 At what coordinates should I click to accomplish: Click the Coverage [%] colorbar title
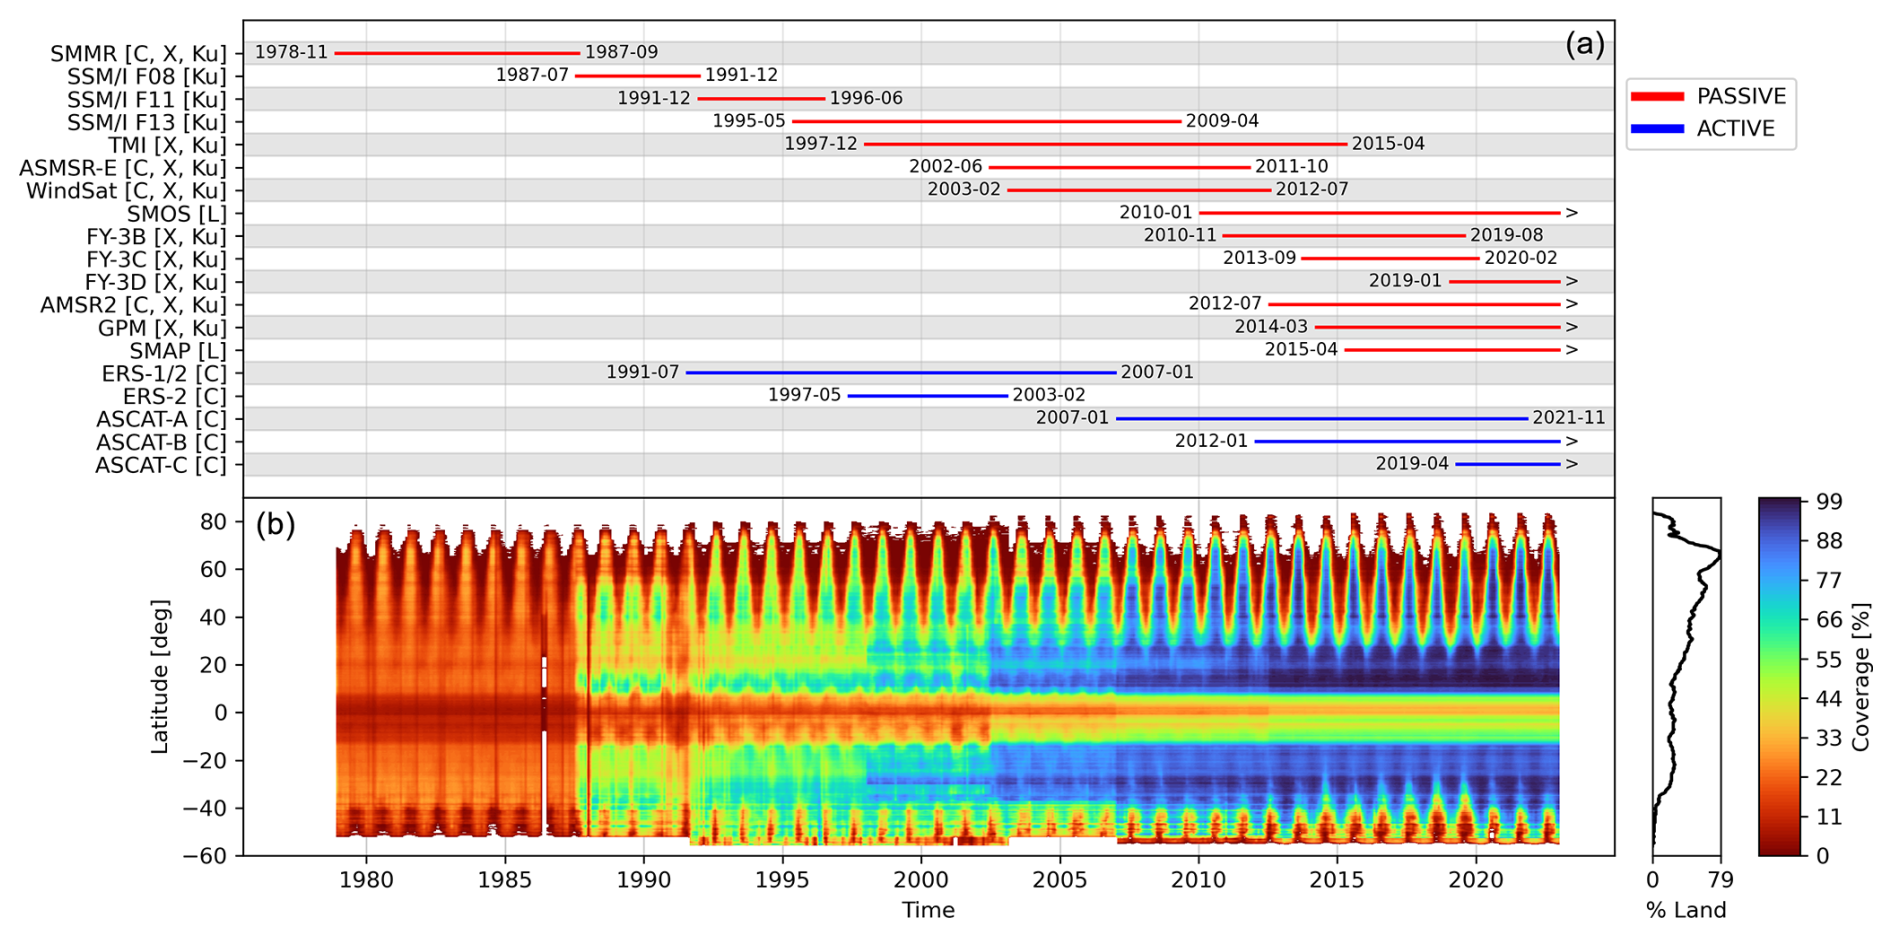[x=1860, y=677]
